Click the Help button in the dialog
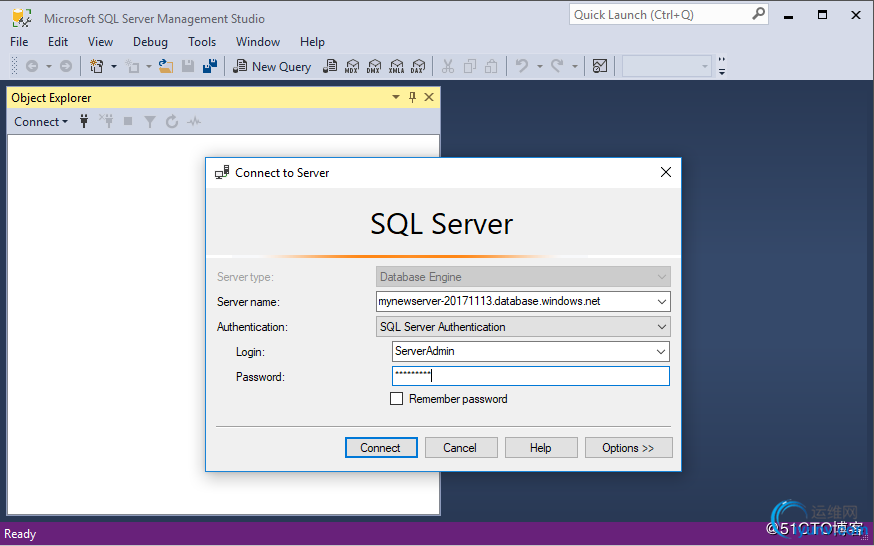This screenshot has width=874, height=546. point(541,448)
